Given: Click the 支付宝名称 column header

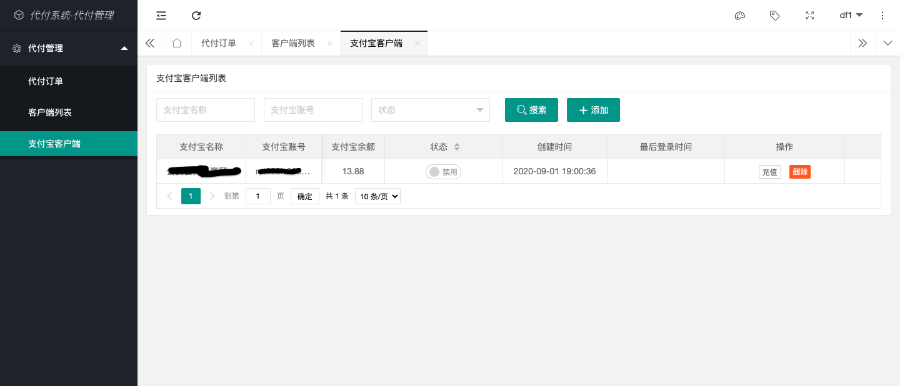Looking at the screenshot, I should tap(201, 147).
